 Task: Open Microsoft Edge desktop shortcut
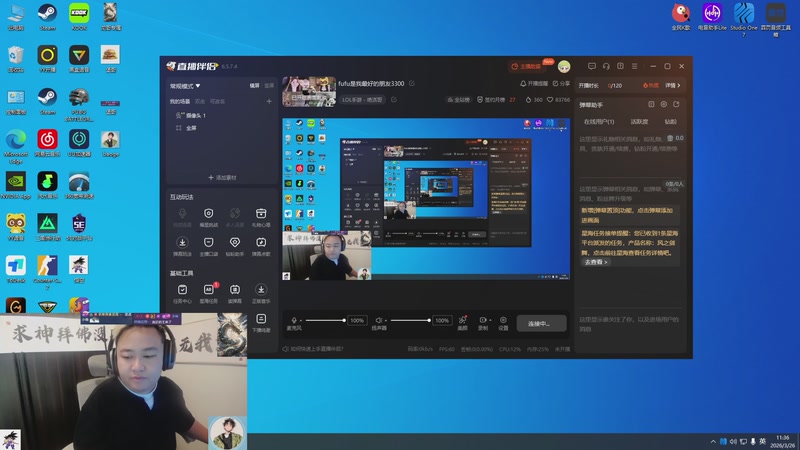pyautogui.click(x=16, y=146)
